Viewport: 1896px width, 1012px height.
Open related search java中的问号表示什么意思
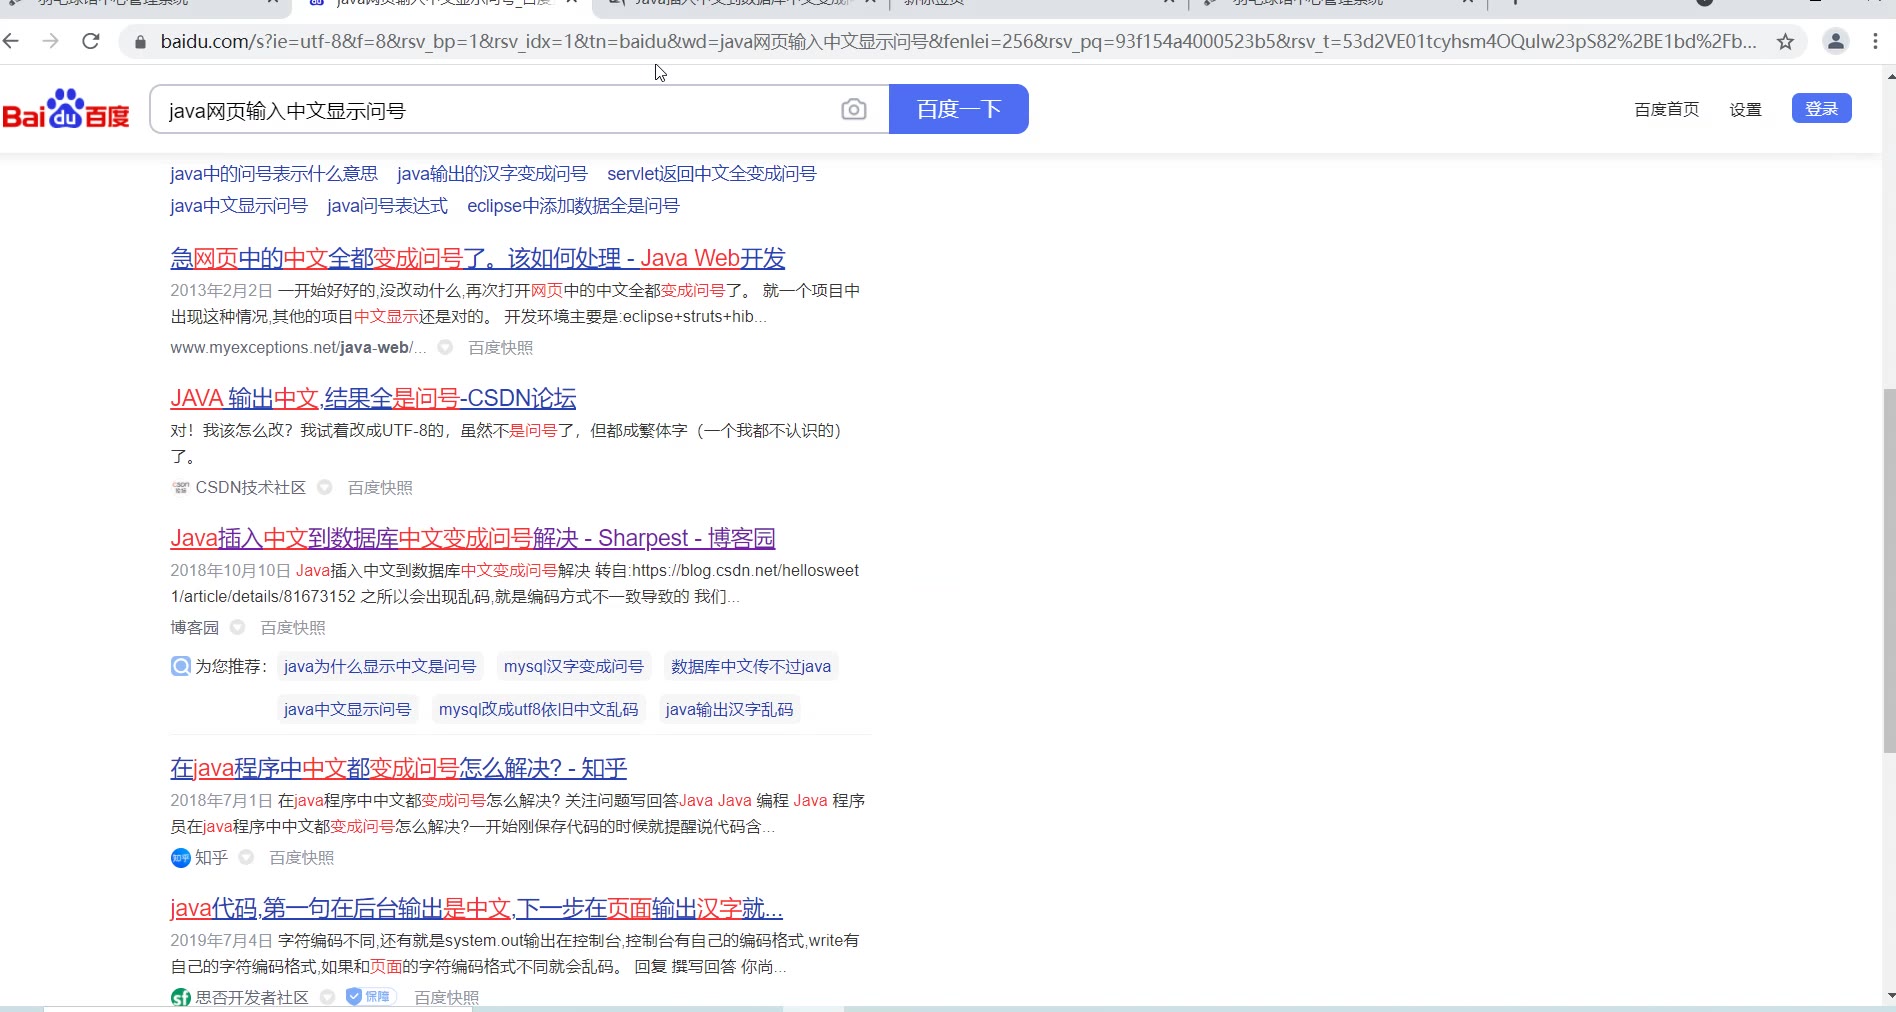pos(274,174)
